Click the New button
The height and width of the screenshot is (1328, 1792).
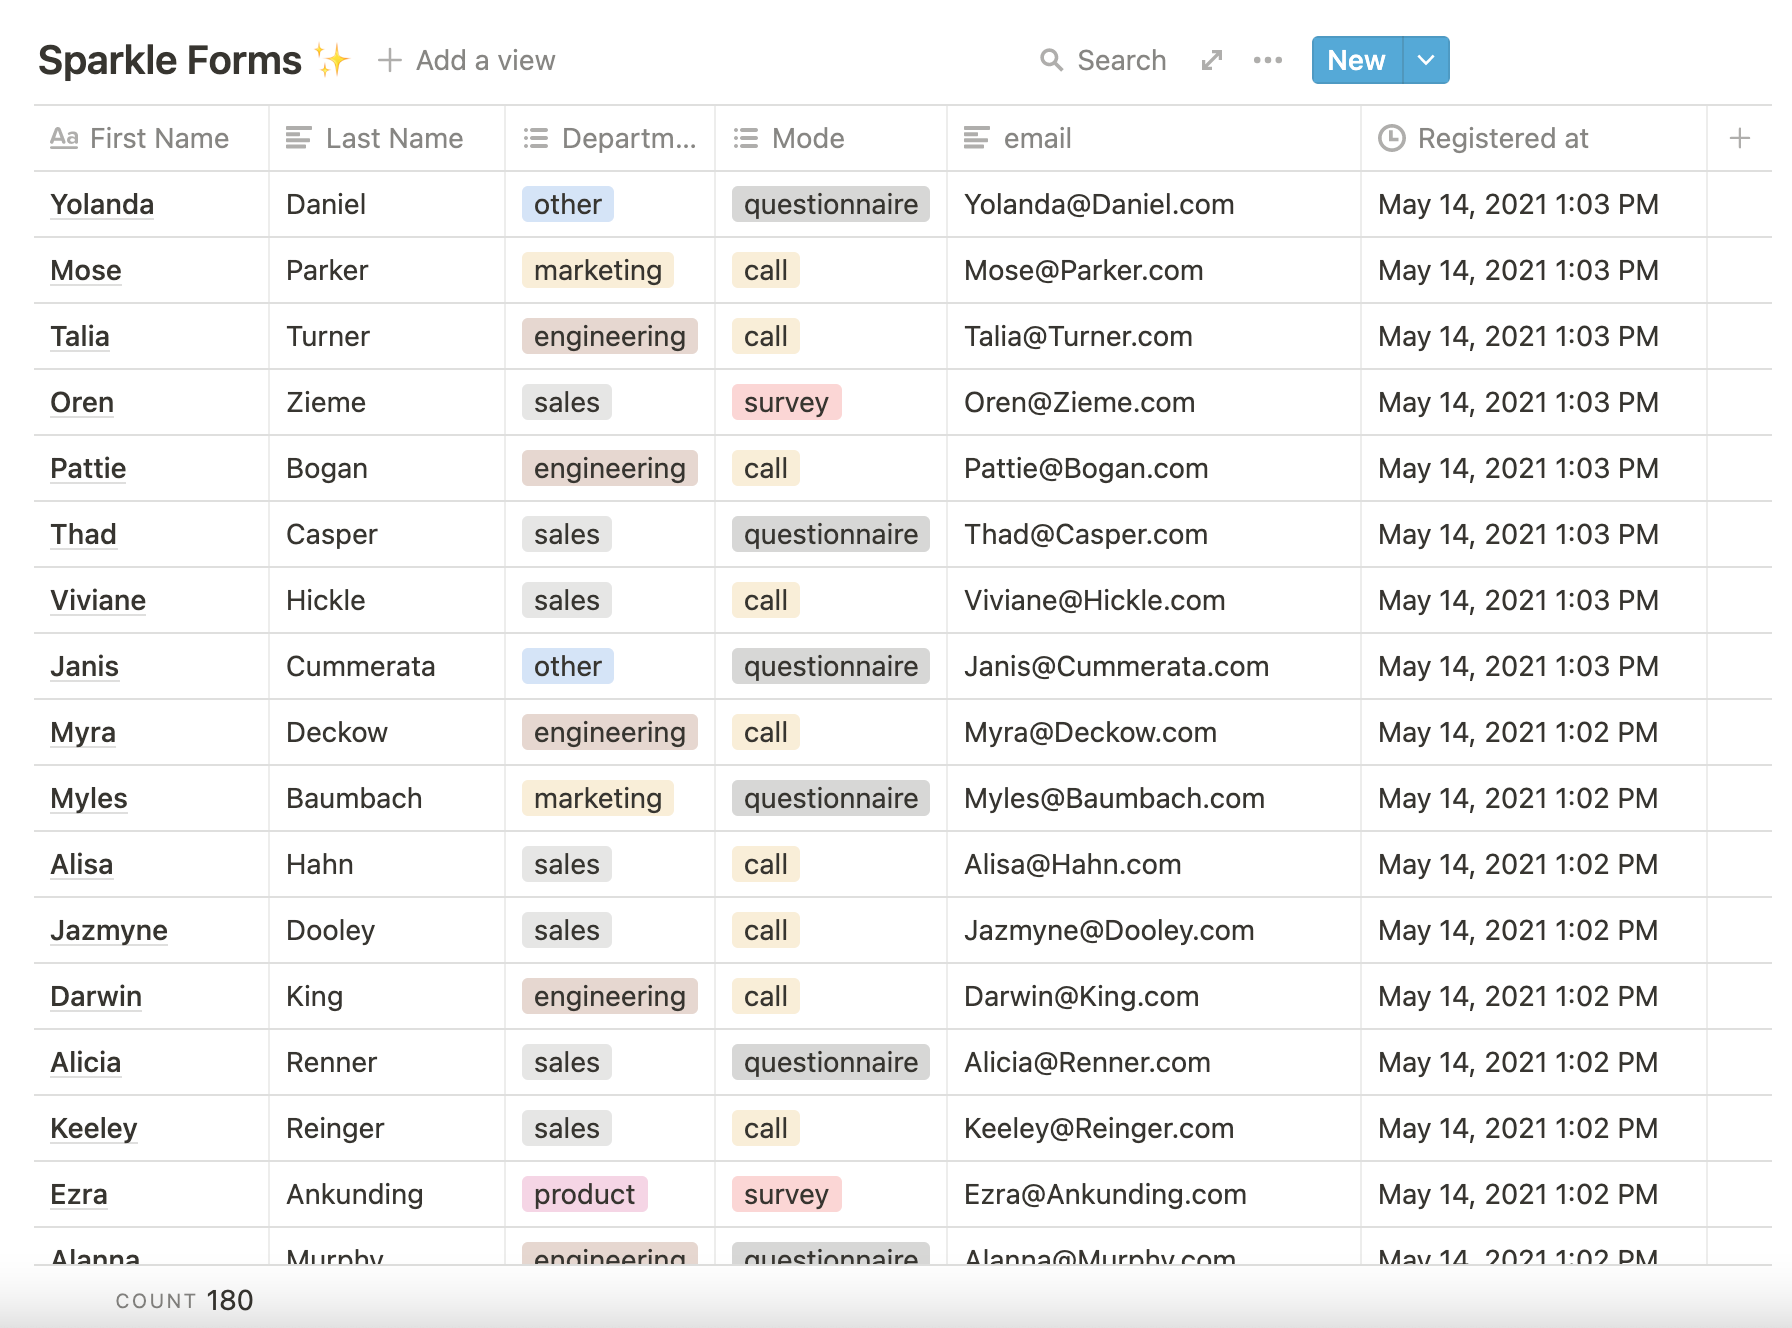1356,60
